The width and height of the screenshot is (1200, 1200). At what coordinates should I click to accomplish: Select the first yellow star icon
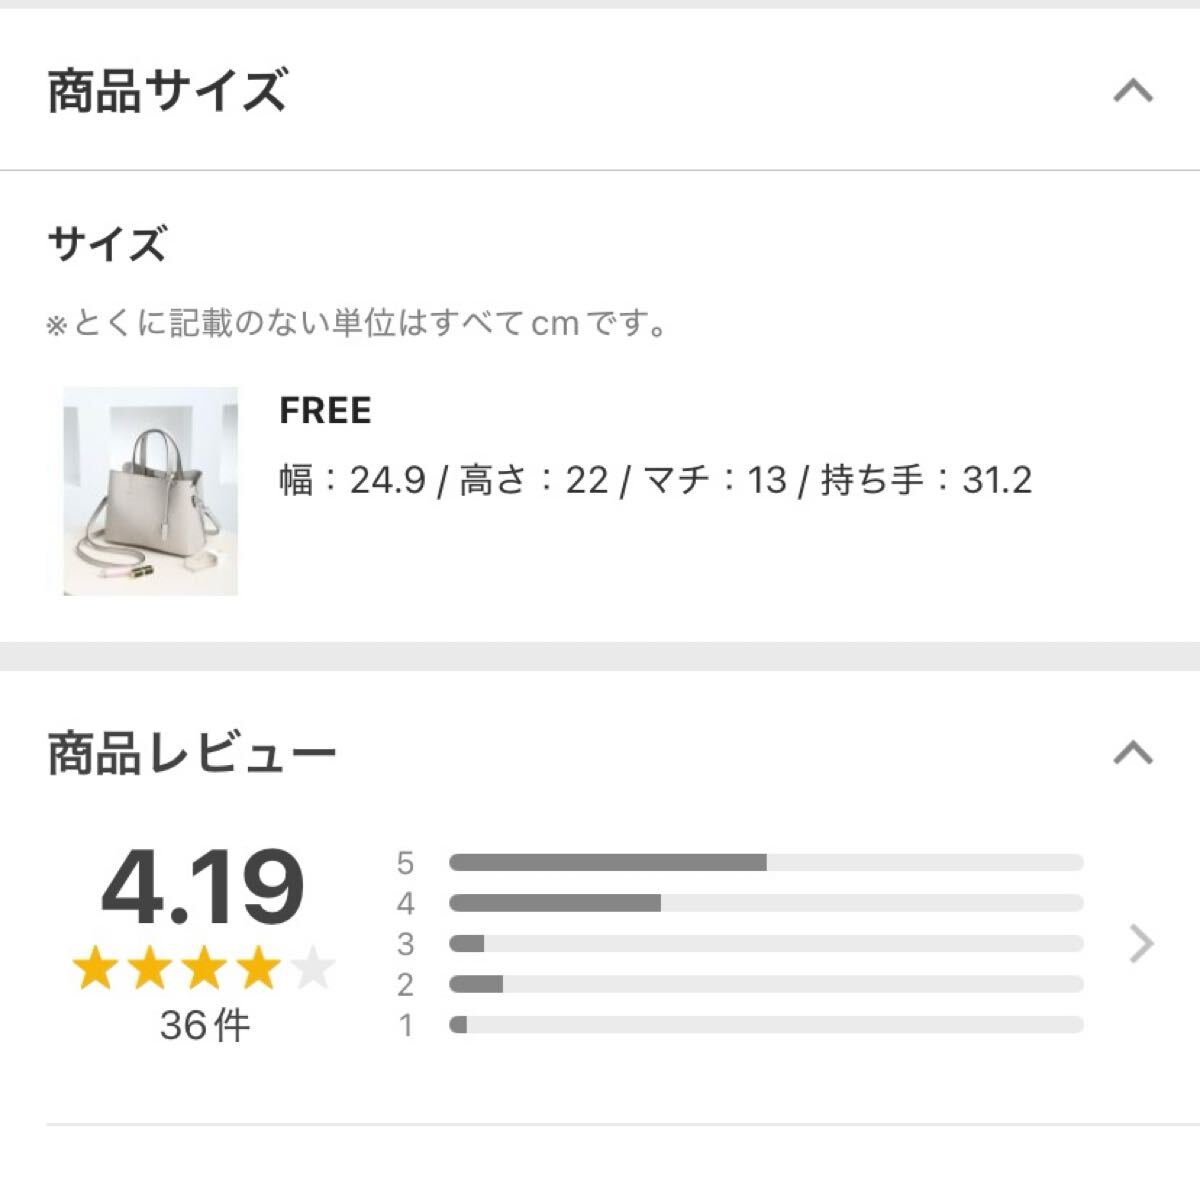pyautogui.click(x=93, y=965)
